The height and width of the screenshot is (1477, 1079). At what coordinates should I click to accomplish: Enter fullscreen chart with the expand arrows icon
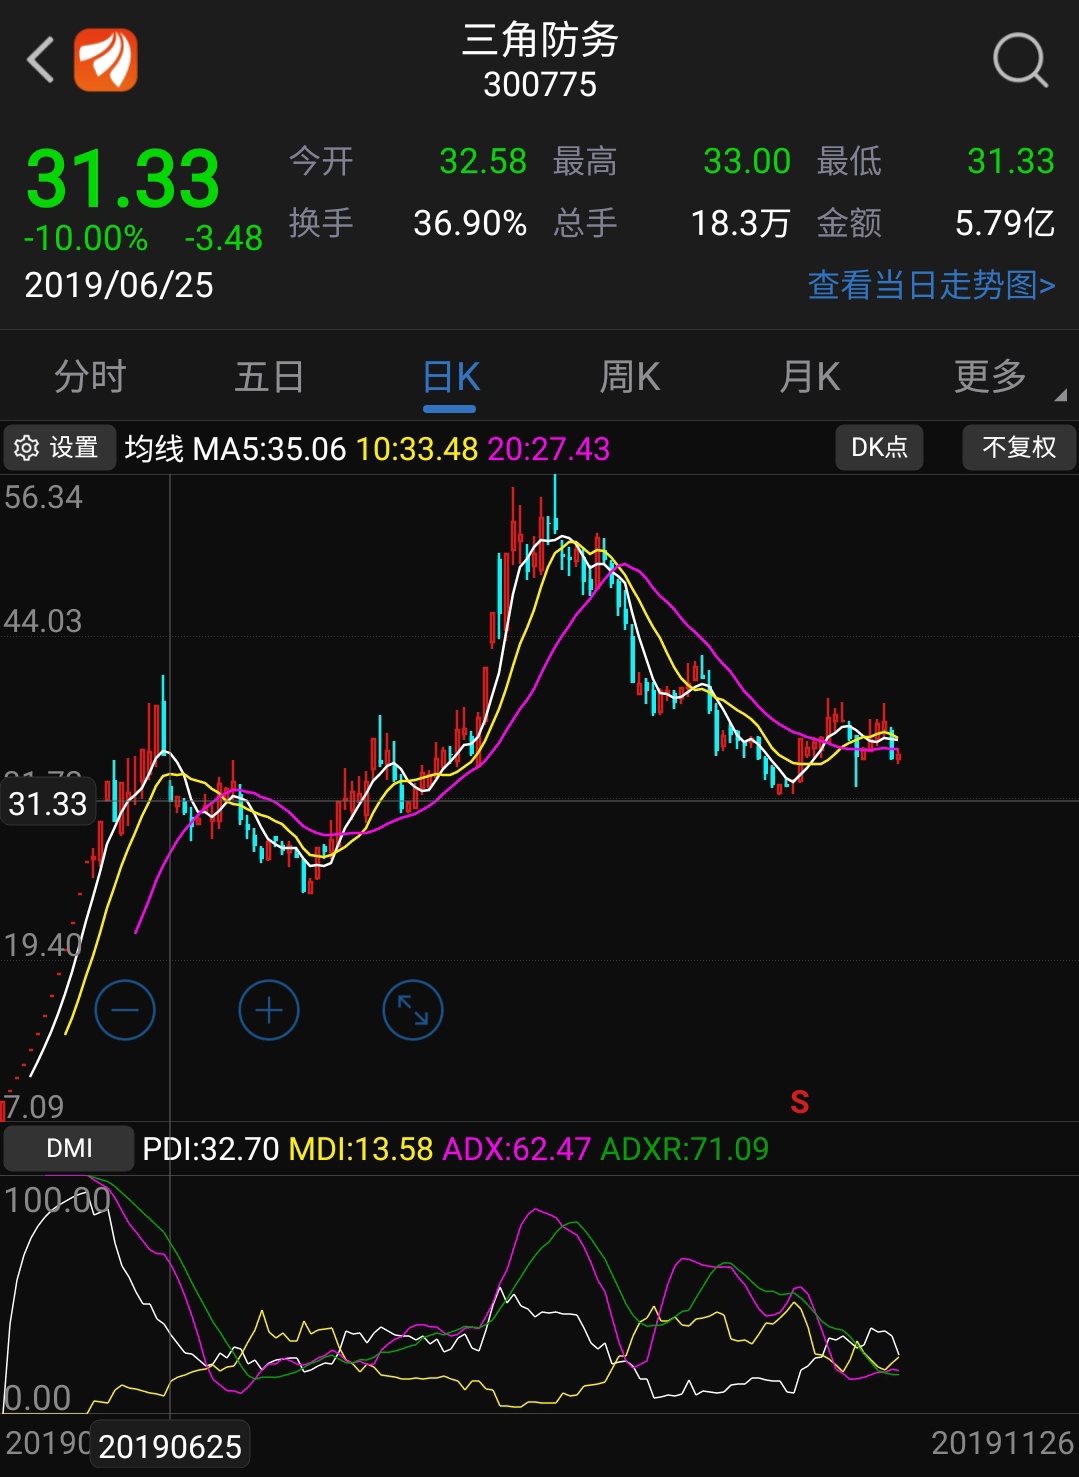pyautogui.click(x=412, y=1009)
